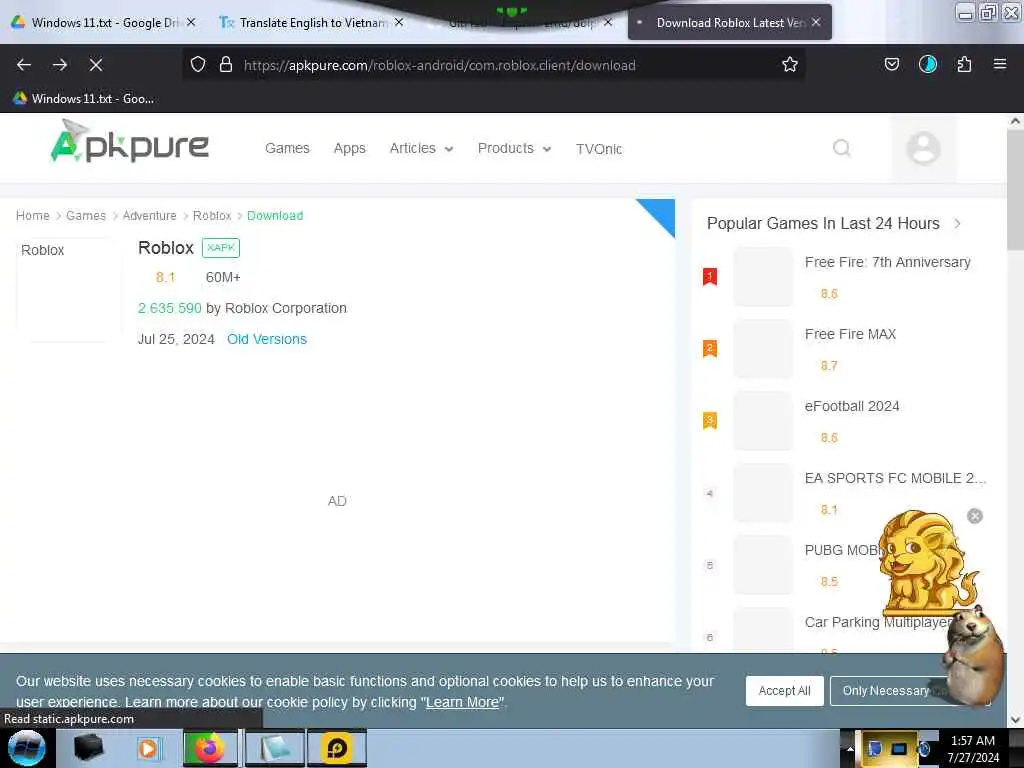Viewport: 1024px width, 768px height.
Task: Bookmark this page with the star icon
Action: [x=790, y=65]
